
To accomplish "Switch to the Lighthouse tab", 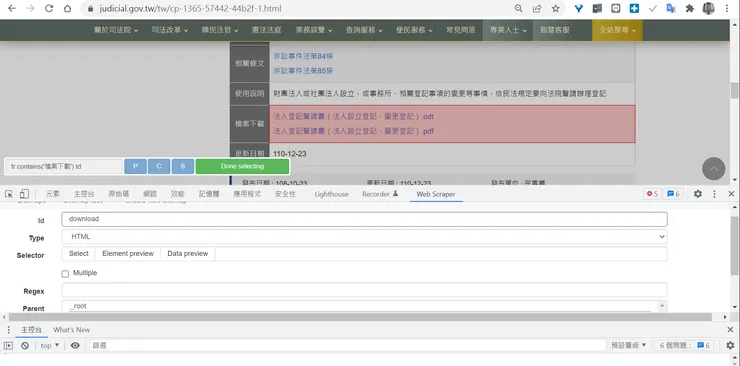I will [x=331, y=194].
